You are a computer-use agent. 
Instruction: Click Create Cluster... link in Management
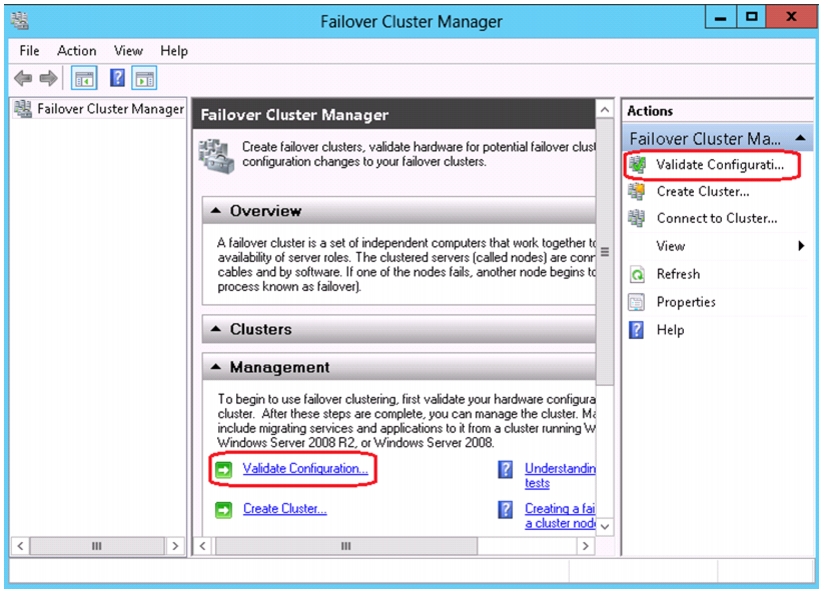[285, 509]
